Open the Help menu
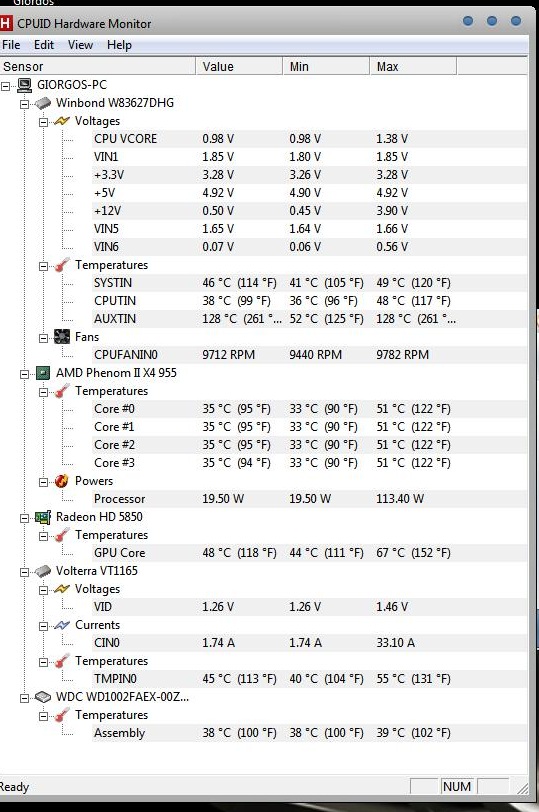 119,45
